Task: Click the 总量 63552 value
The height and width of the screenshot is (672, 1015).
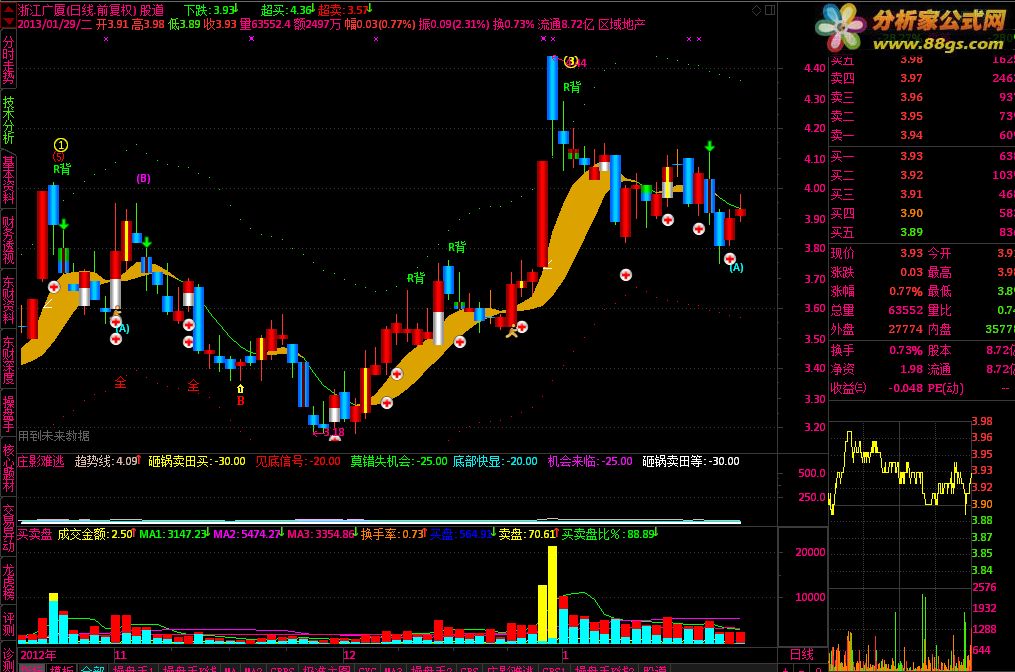Action: click(906, 310)
